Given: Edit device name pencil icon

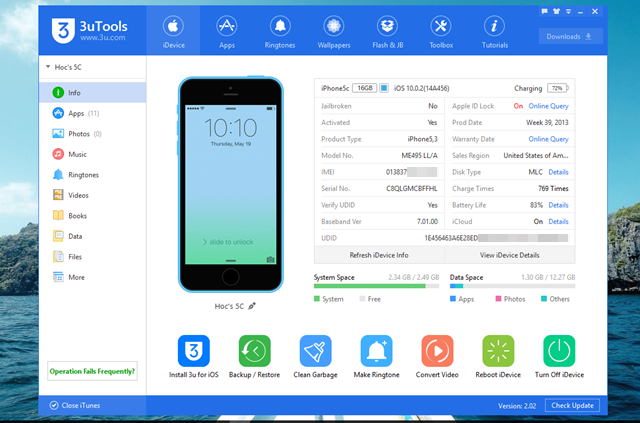Looking at the screenshot, I should 252,306.
